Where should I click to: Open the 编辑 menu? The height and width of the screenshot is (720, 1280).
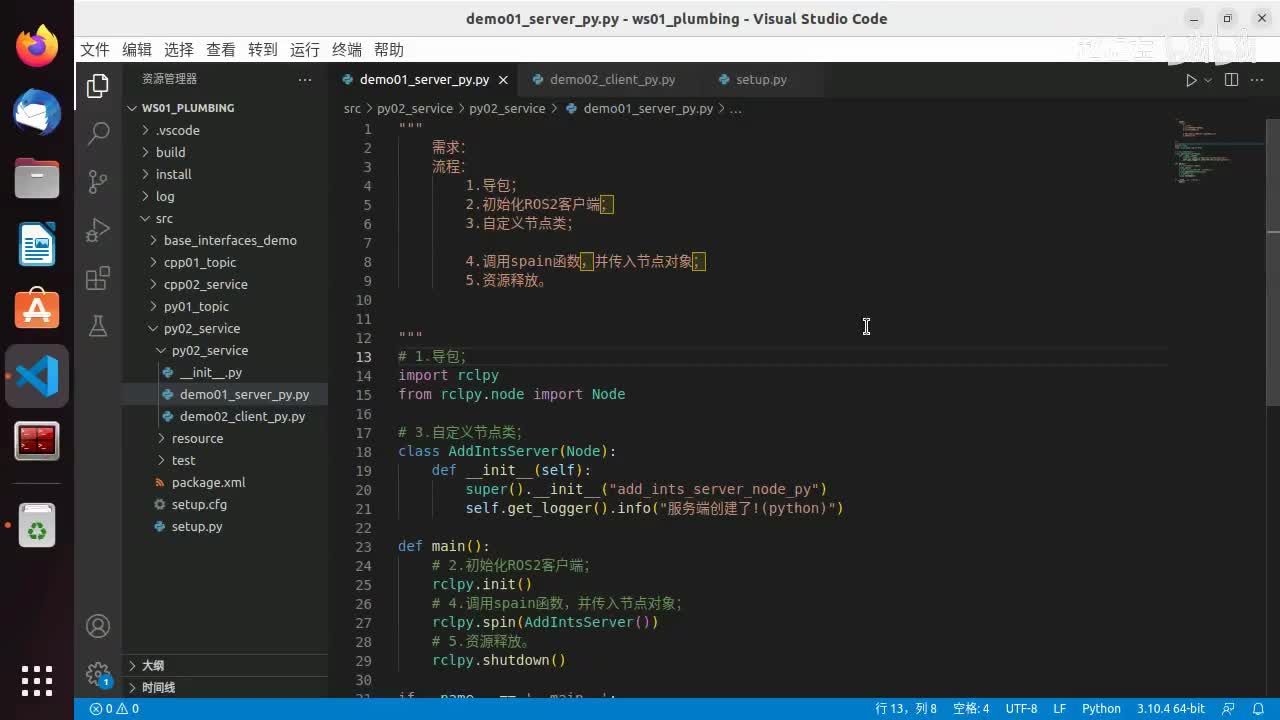(137, 50)
